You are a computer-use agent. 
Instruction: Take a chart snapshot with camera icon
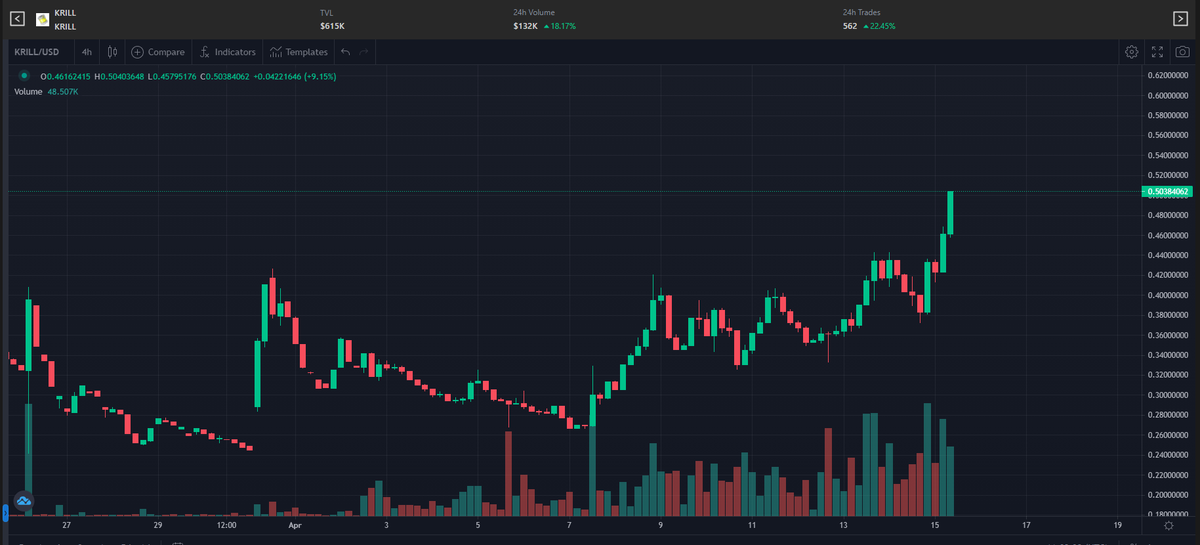pyautogui.click(x=1182, y=52)
